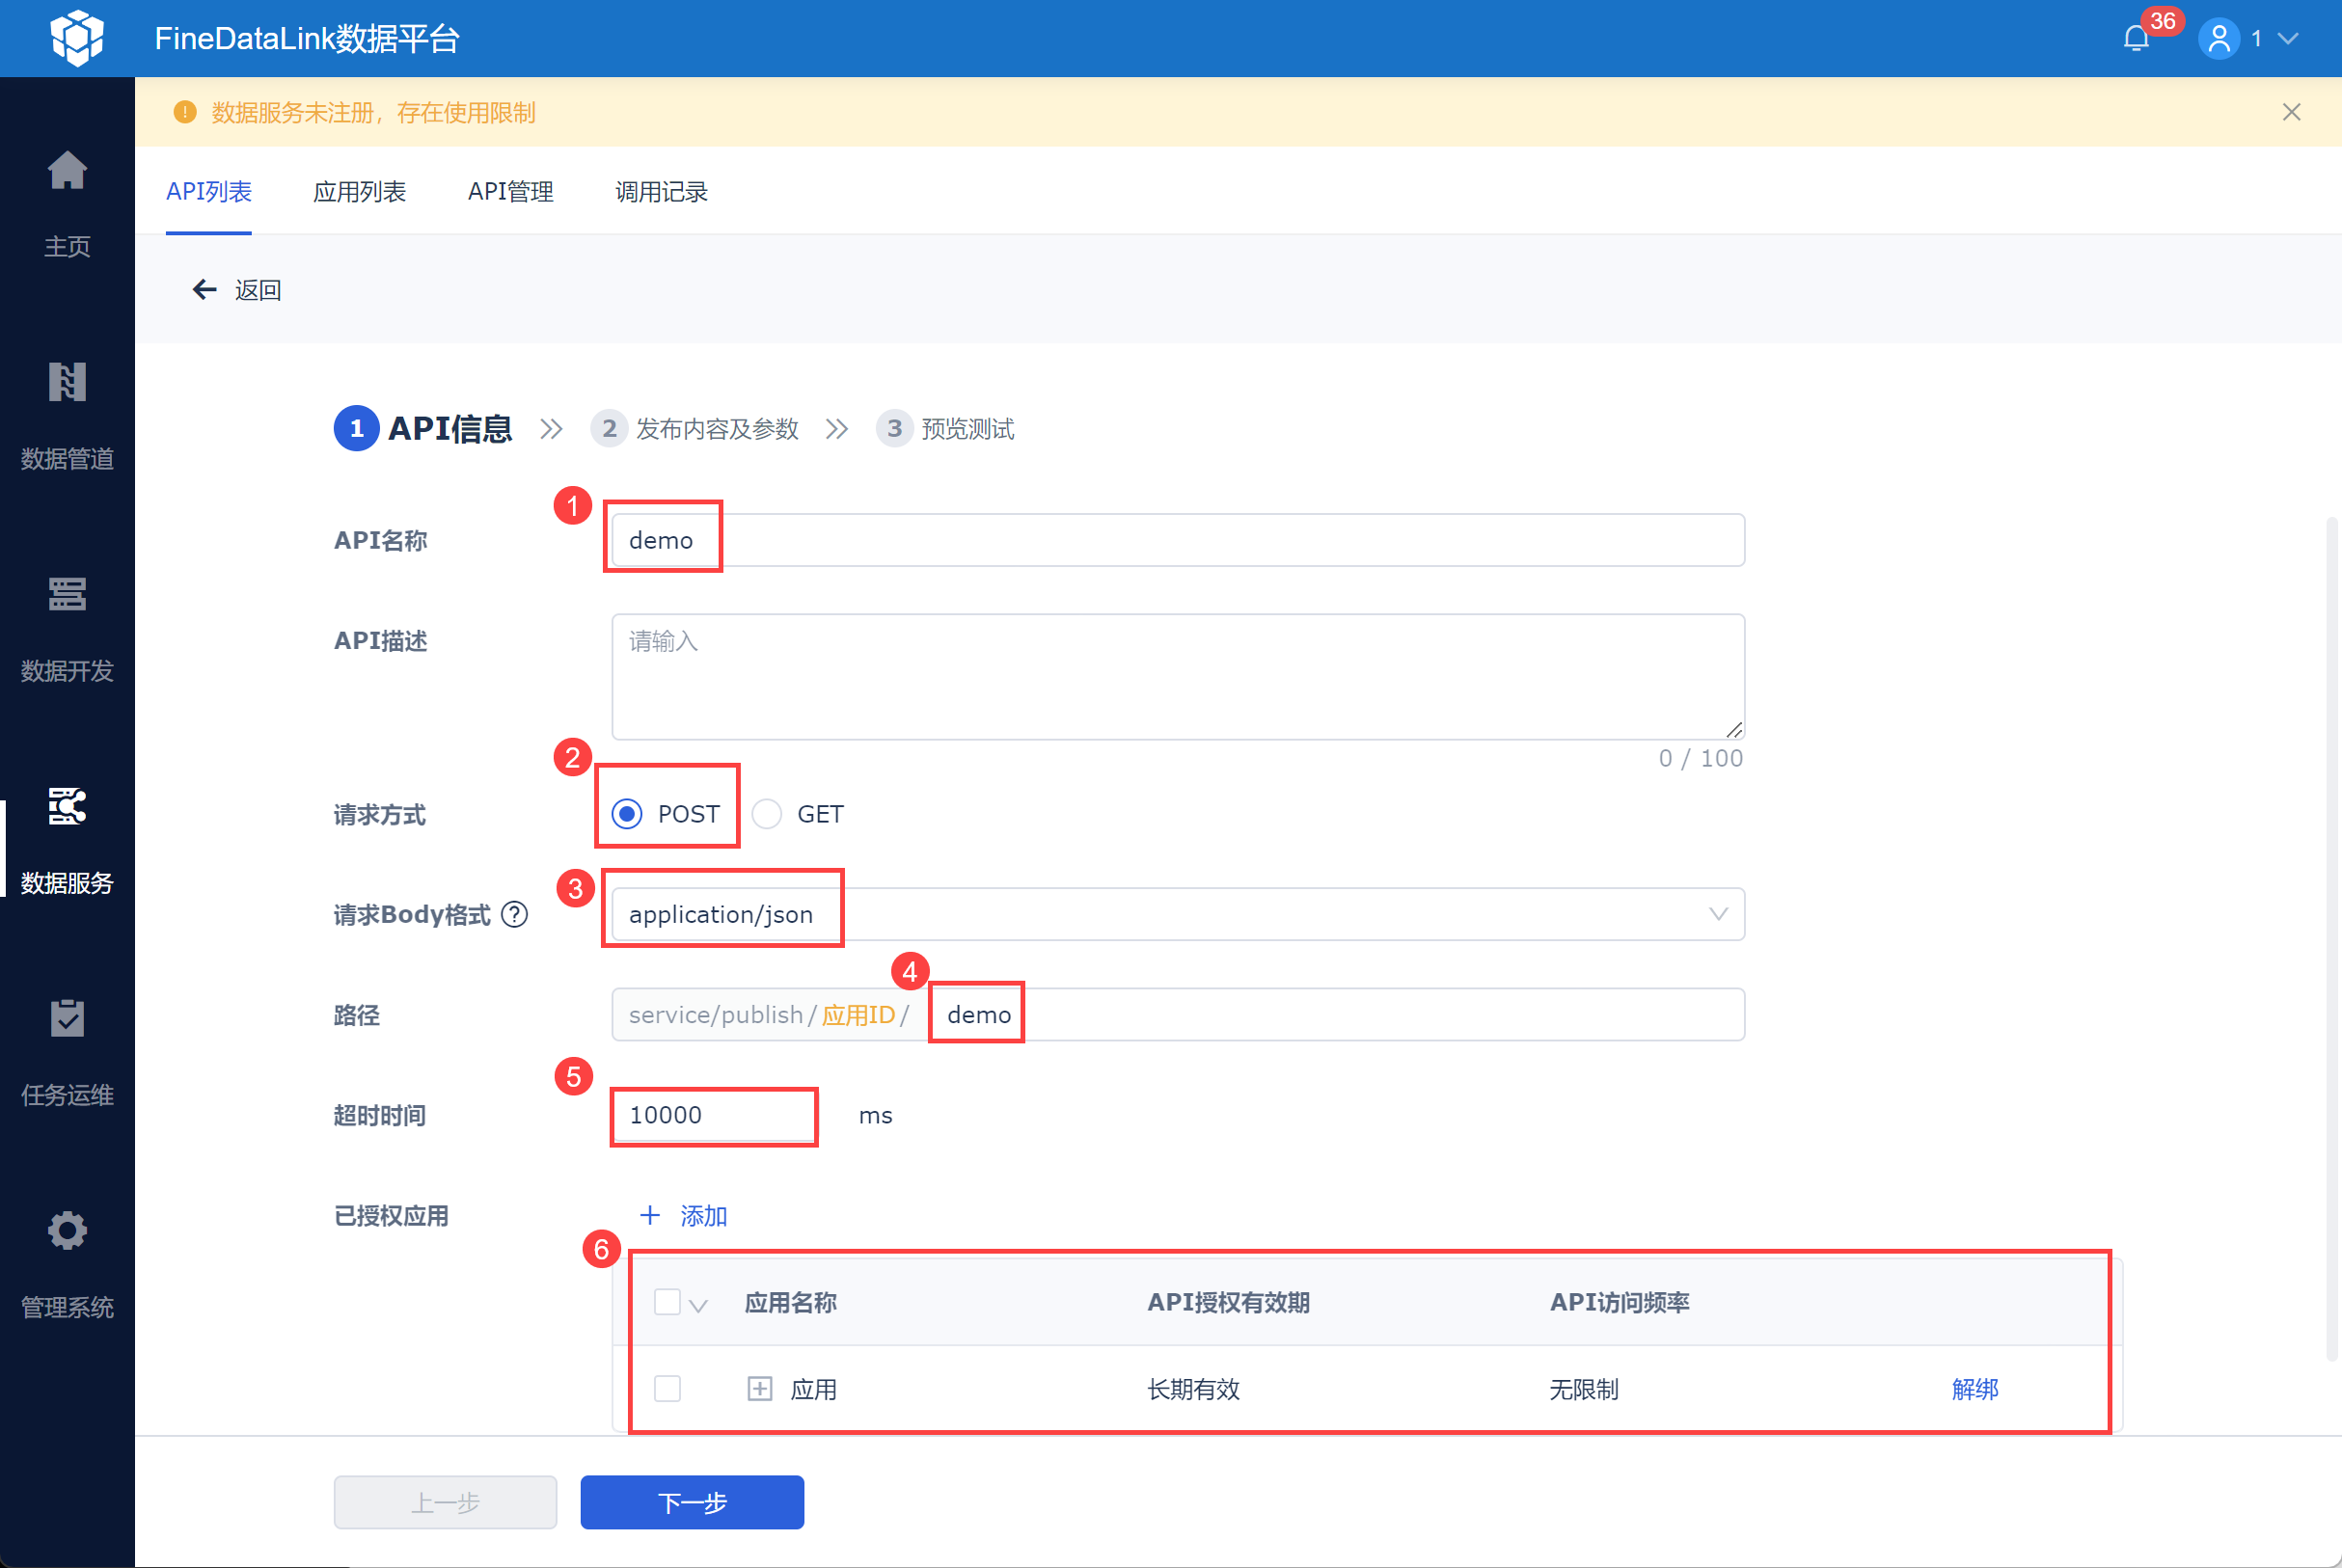Expand the 应用 row plus icon
Viewport: 2342px width, 1568px height.
tap(760, 1388)
